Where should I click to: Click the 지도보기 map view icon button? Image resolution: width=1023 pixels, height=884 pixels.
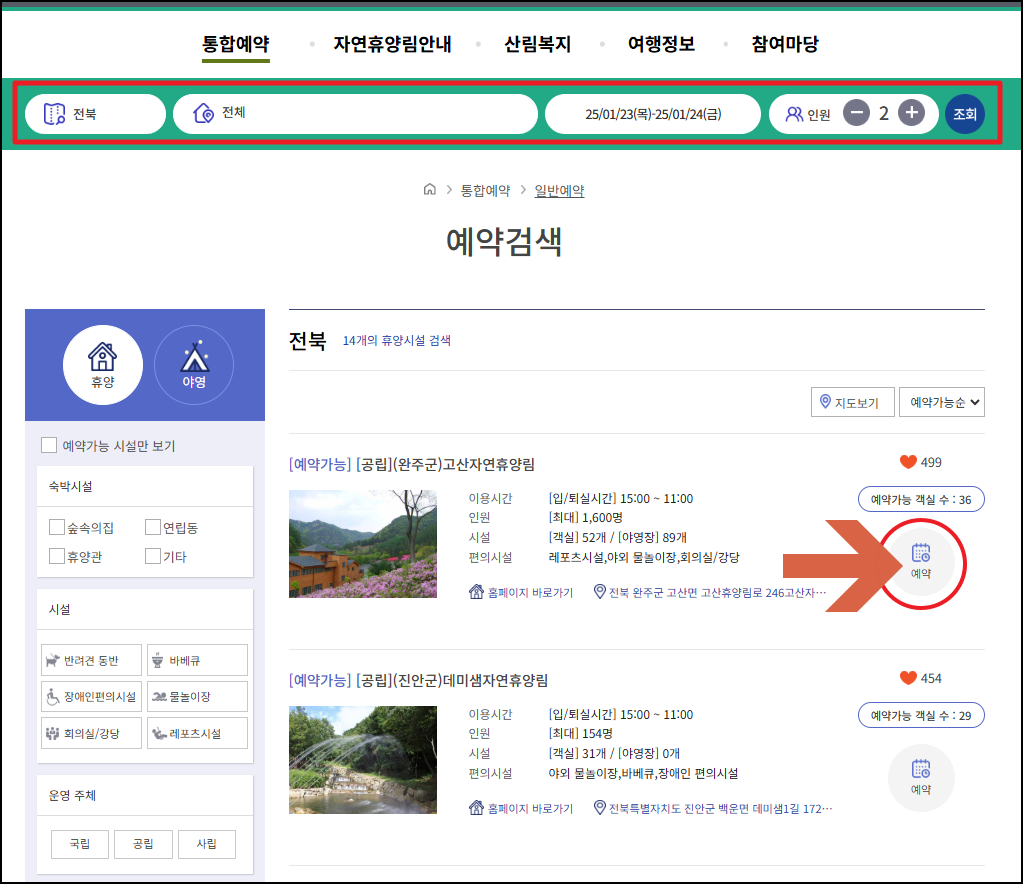pos(852,401)
